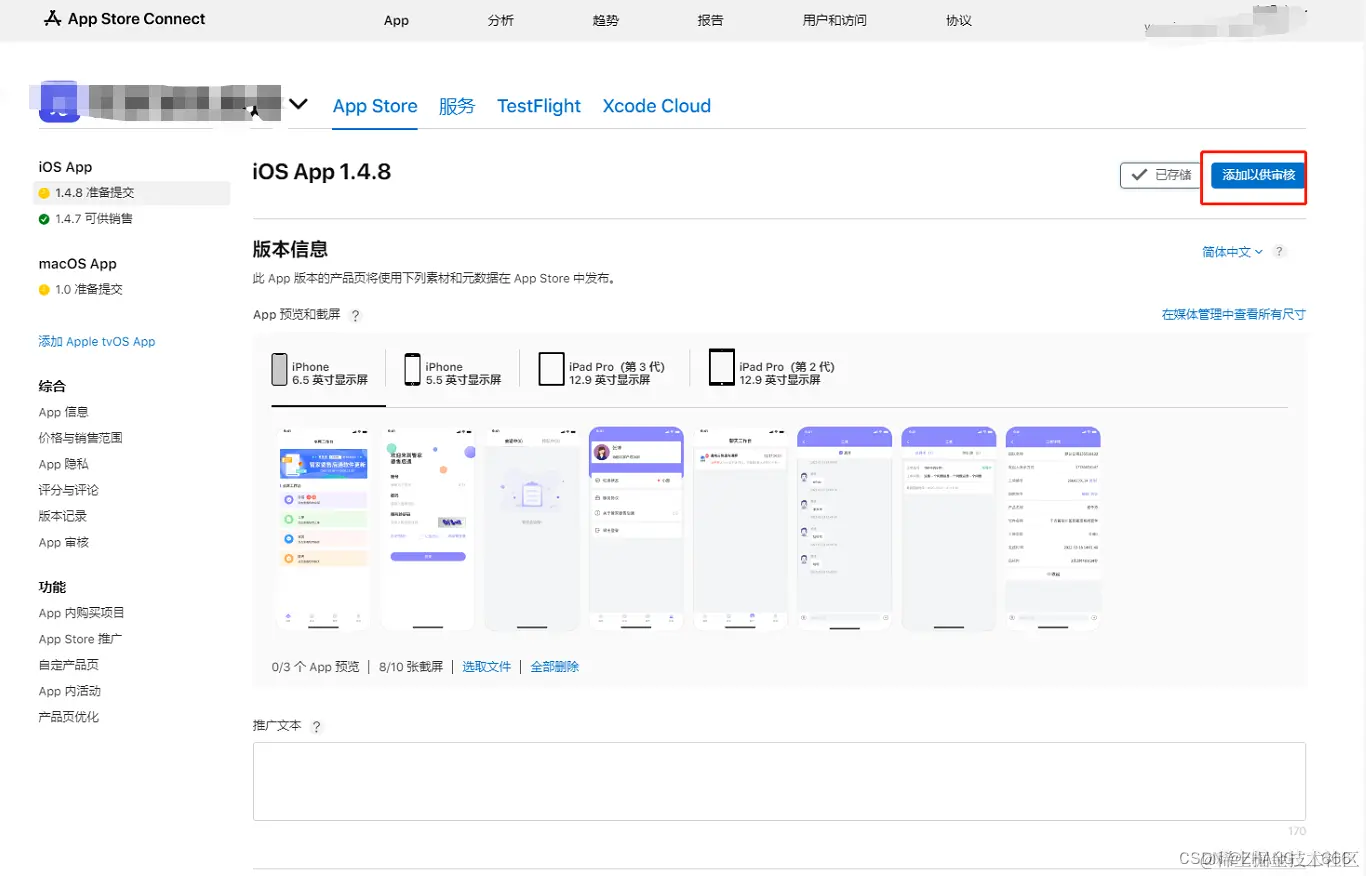Select 1.4.8 准备提交 iOS version

click(x=133, y=193)
